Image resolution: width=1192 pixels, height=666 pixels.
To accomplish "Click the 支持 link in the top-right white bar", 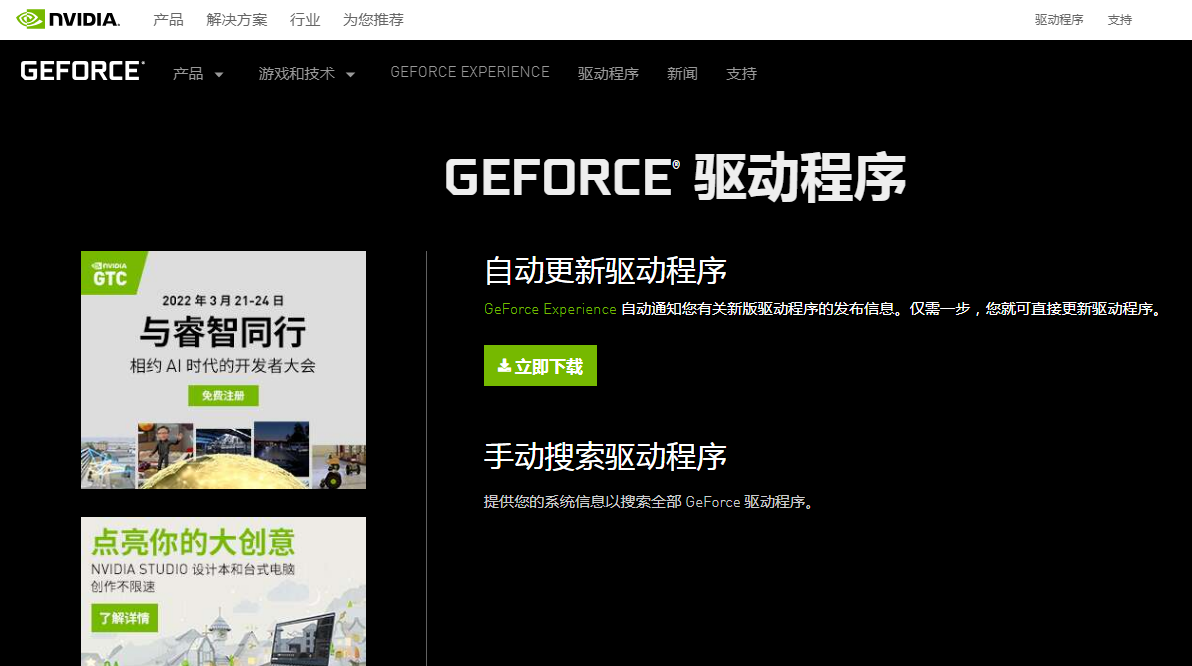I will pos(1120,20).
